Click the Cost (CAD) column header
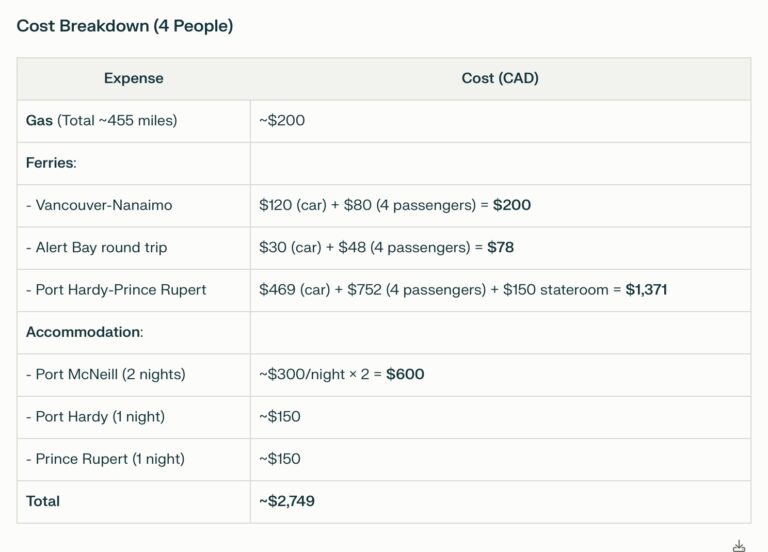This screenshot has height=552, width=768. click(x=500, y=78)
